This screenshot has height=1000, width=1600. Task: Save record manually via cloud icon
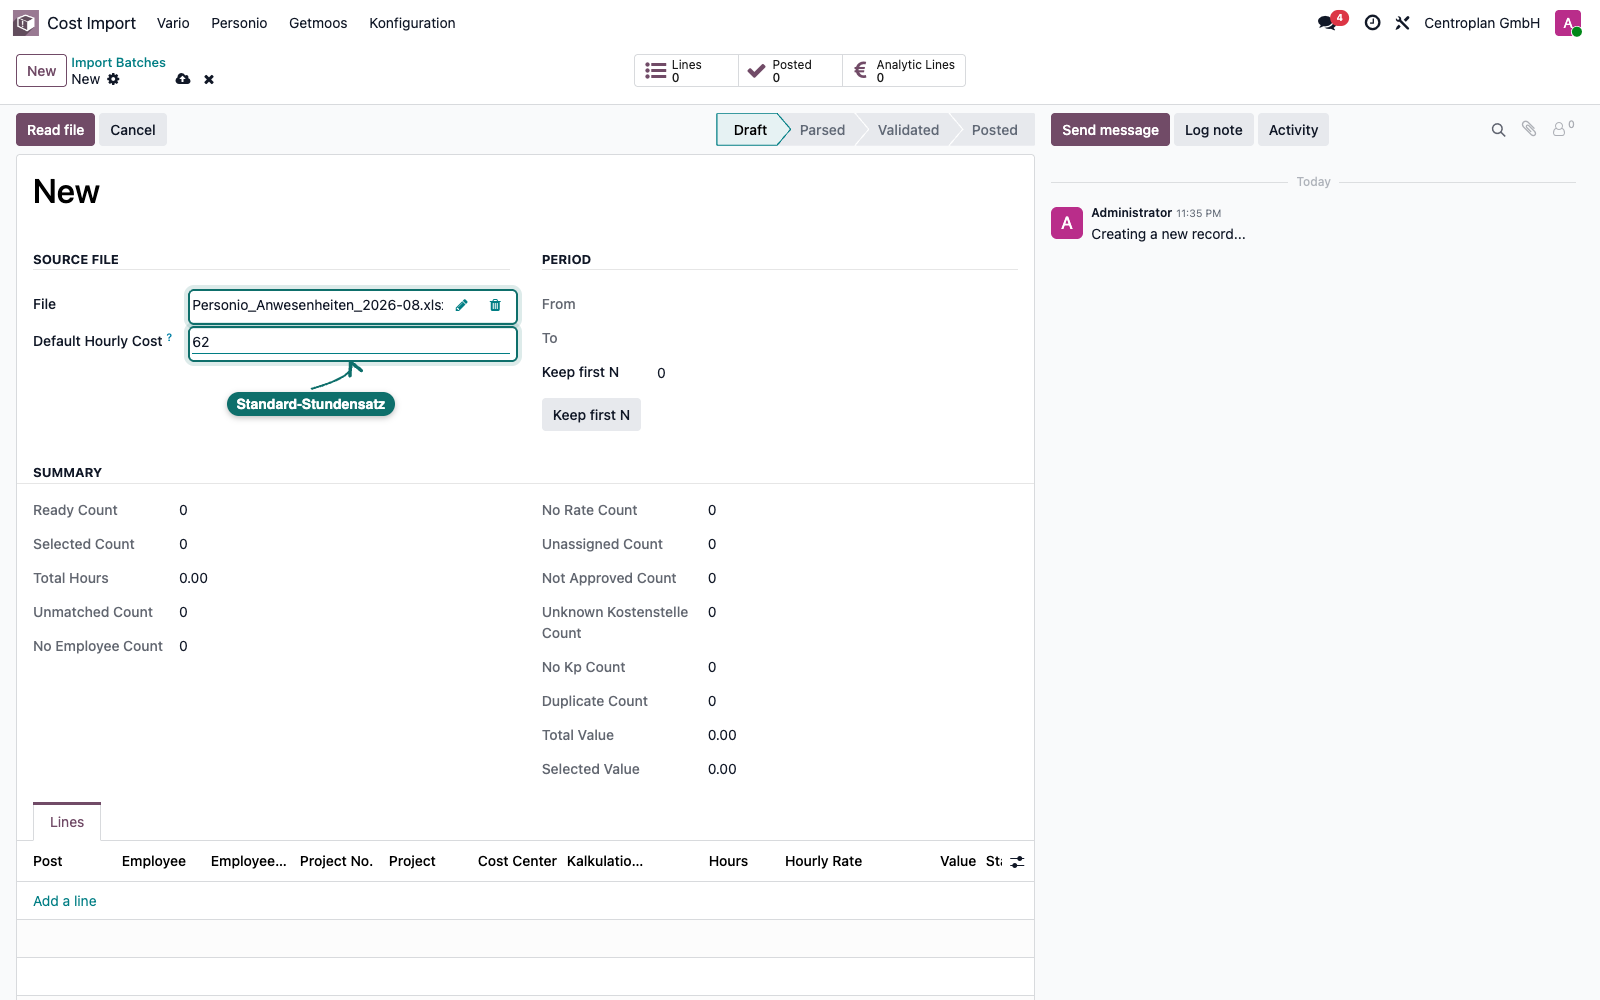click(x=183, y=79)
